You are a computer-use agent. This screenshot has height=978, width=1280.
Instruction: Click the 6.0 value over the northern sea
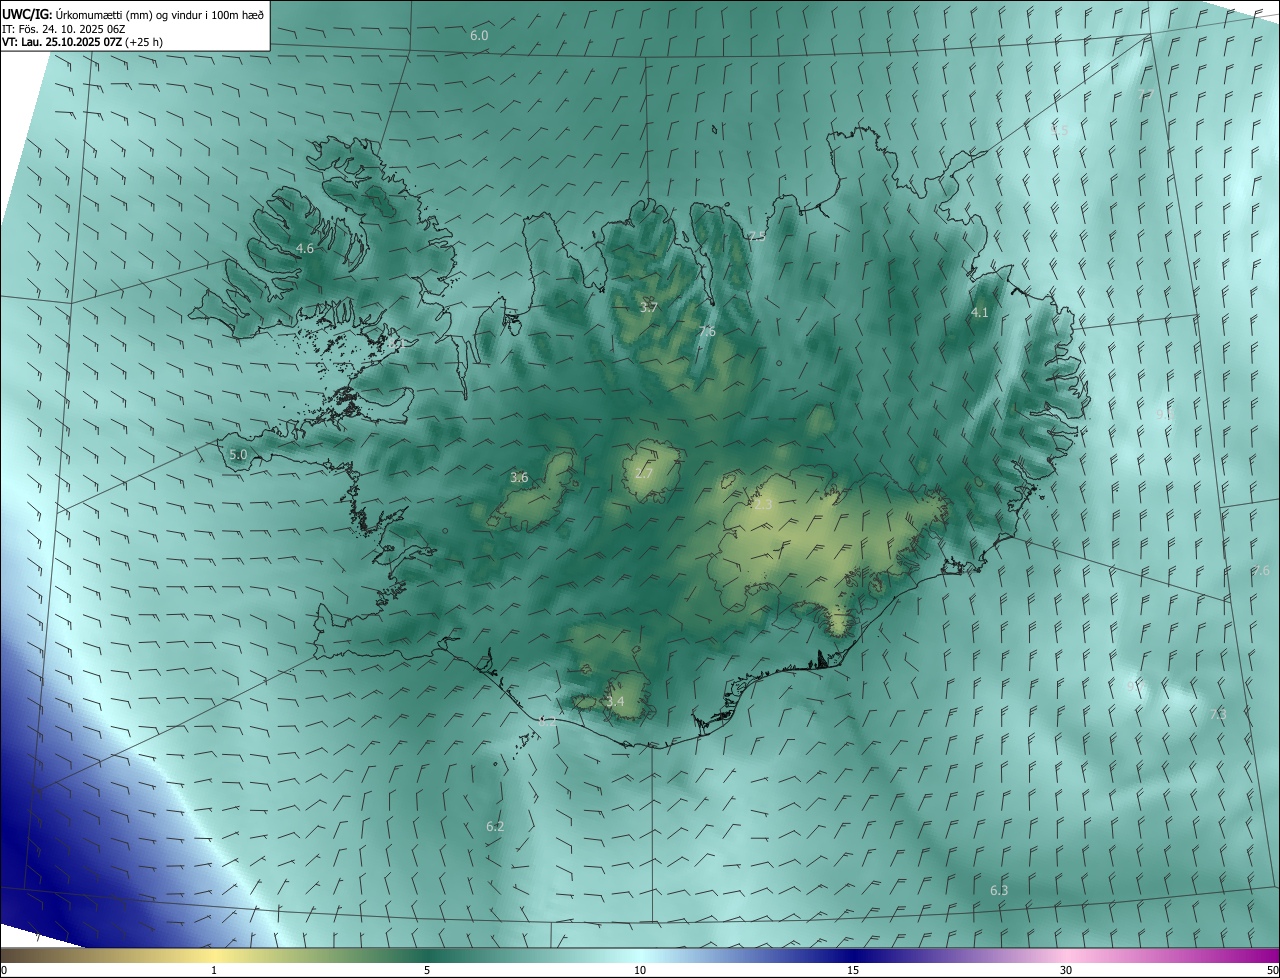tap(479, 36)
